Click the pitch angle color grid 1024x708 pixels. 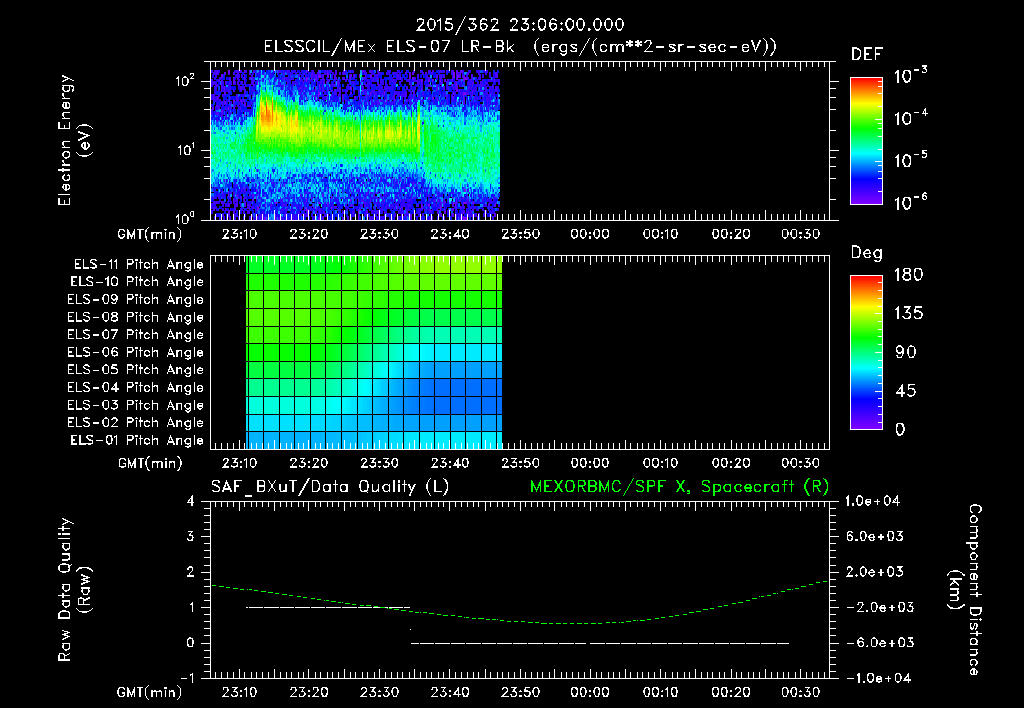[374, 352]
